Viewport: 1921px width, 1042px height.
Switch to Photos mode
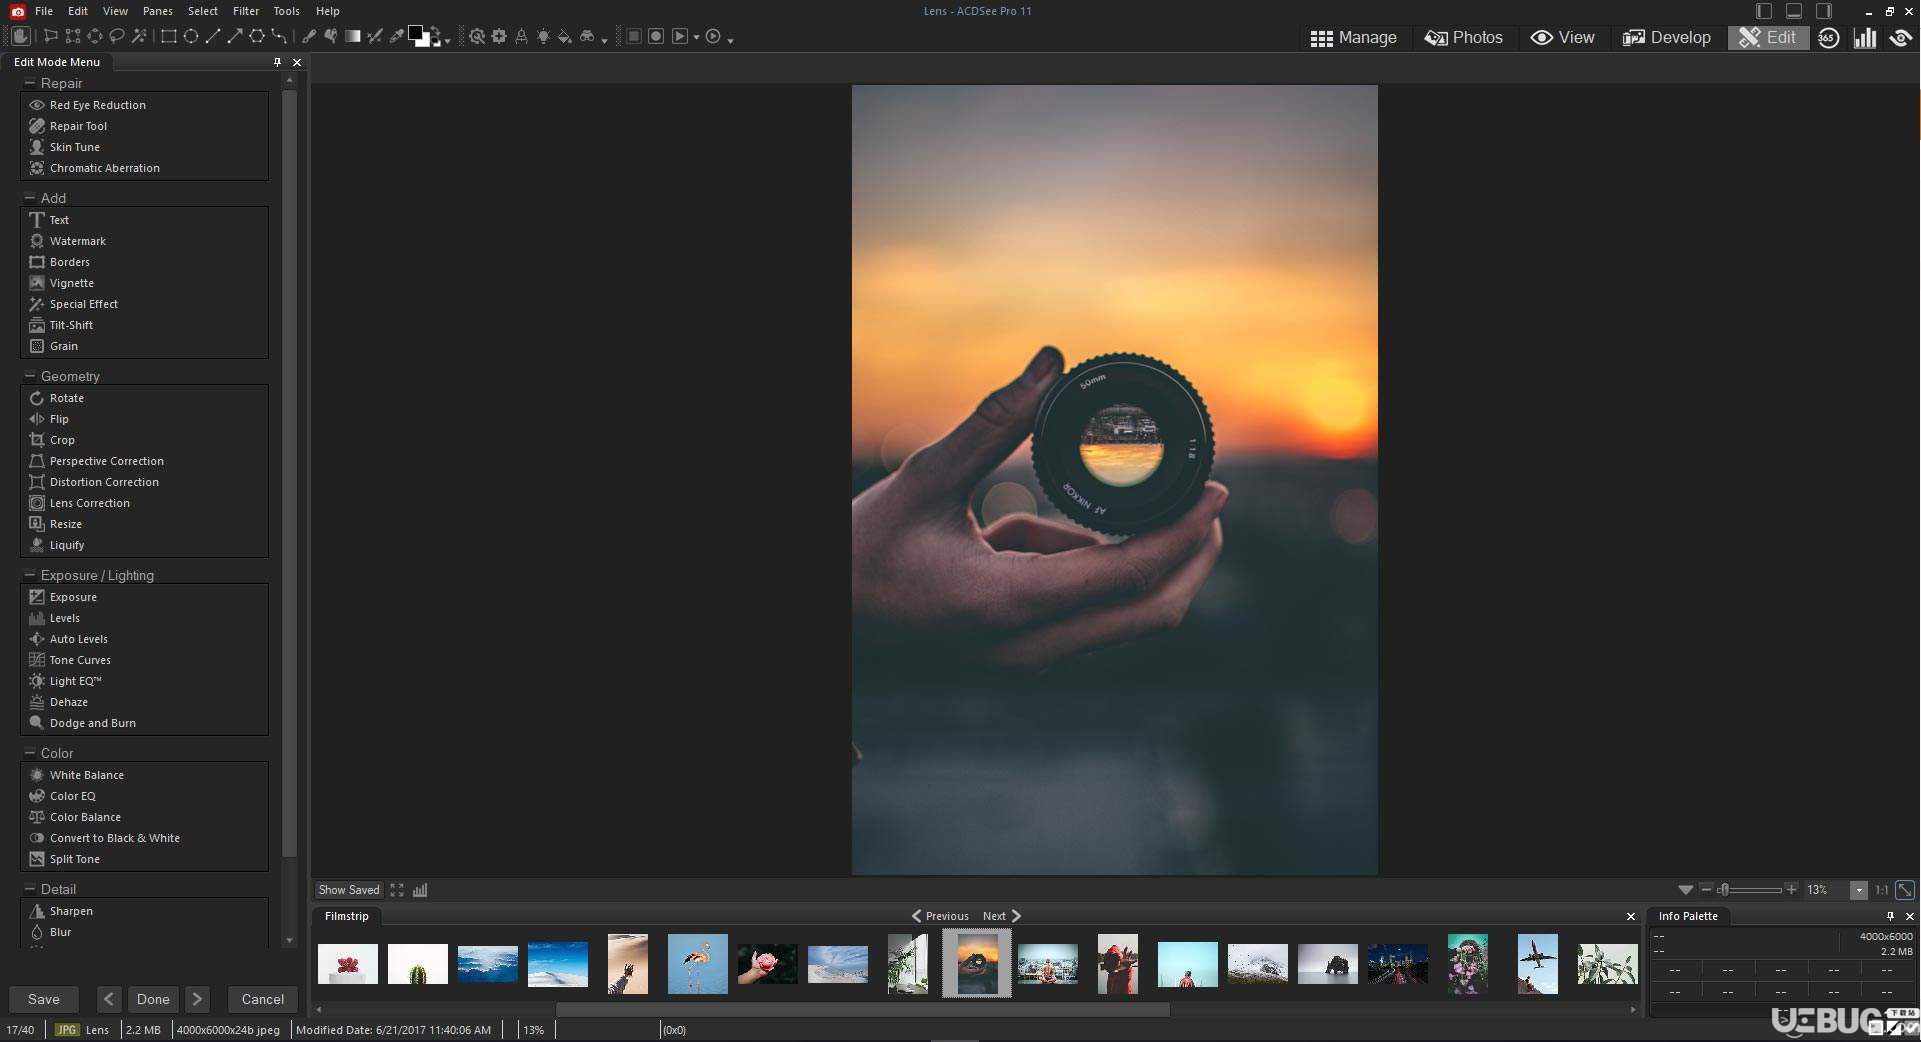coord(1464,38)
